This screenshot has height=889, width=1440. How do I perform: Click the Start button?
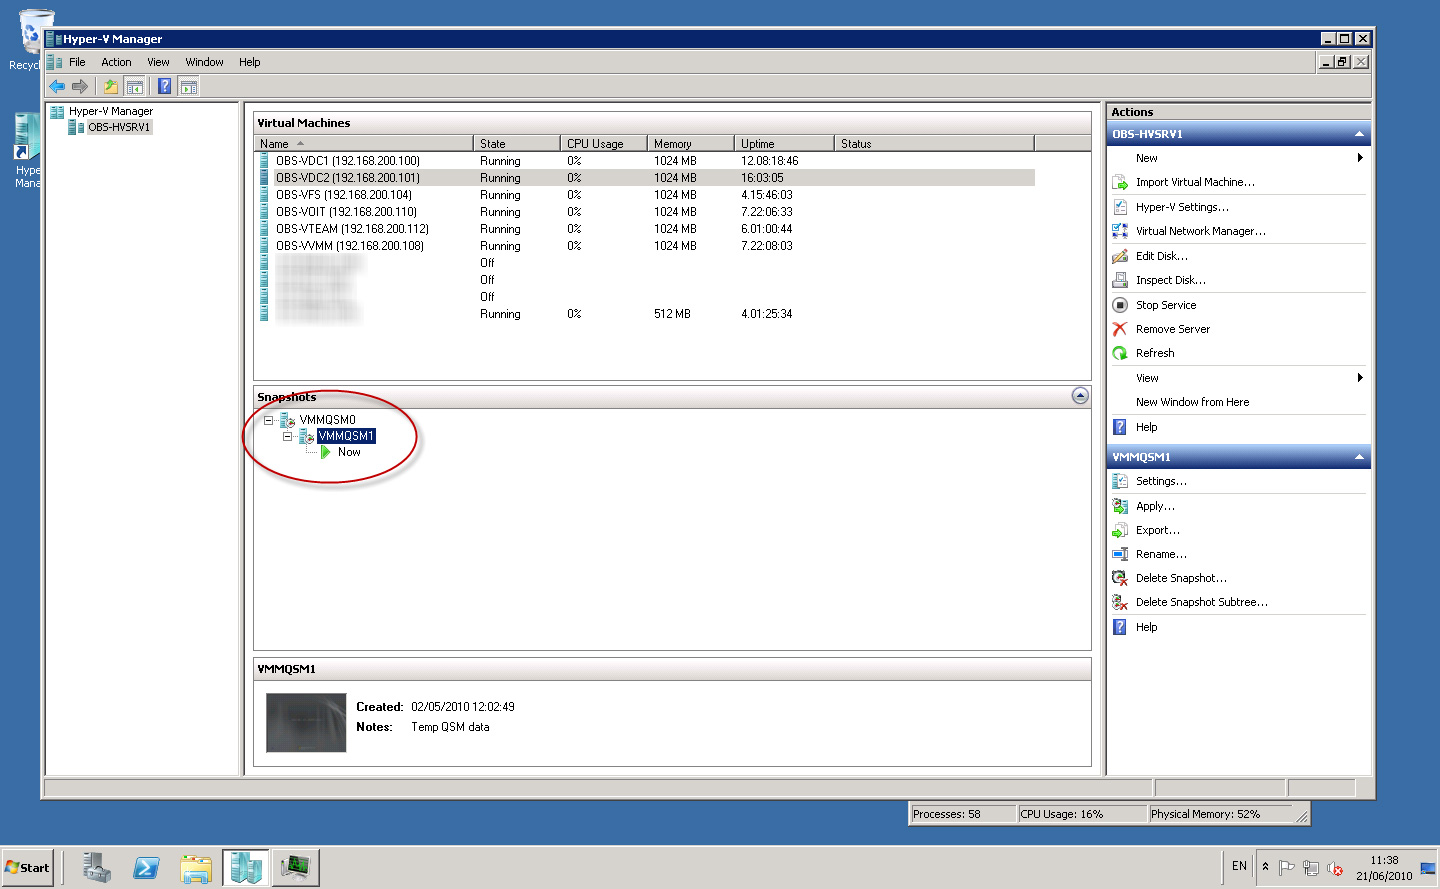pyautogui.click(x=27, y=866)
